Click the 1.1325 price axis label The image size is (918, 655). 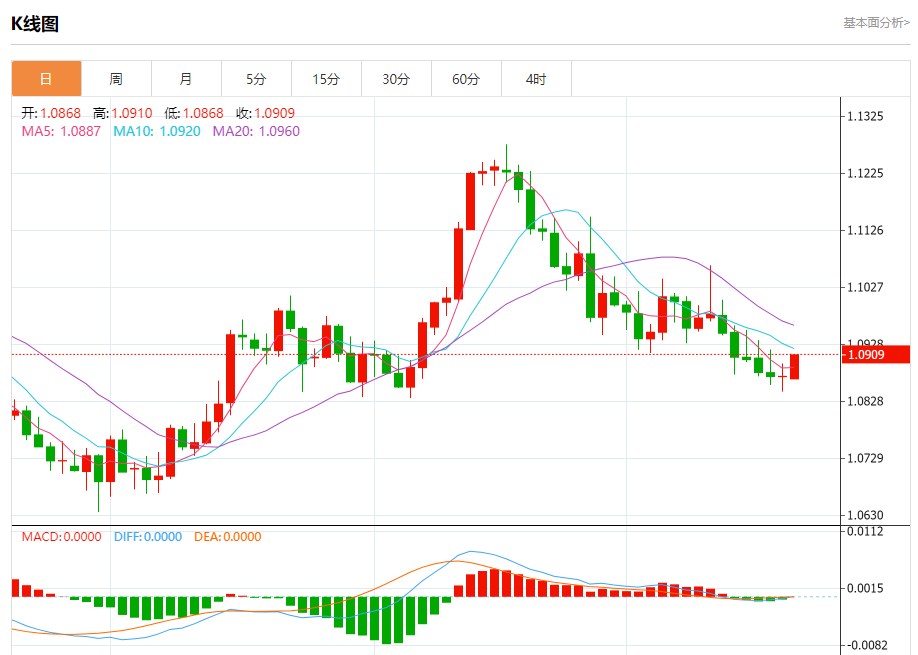tap(865, 117)
